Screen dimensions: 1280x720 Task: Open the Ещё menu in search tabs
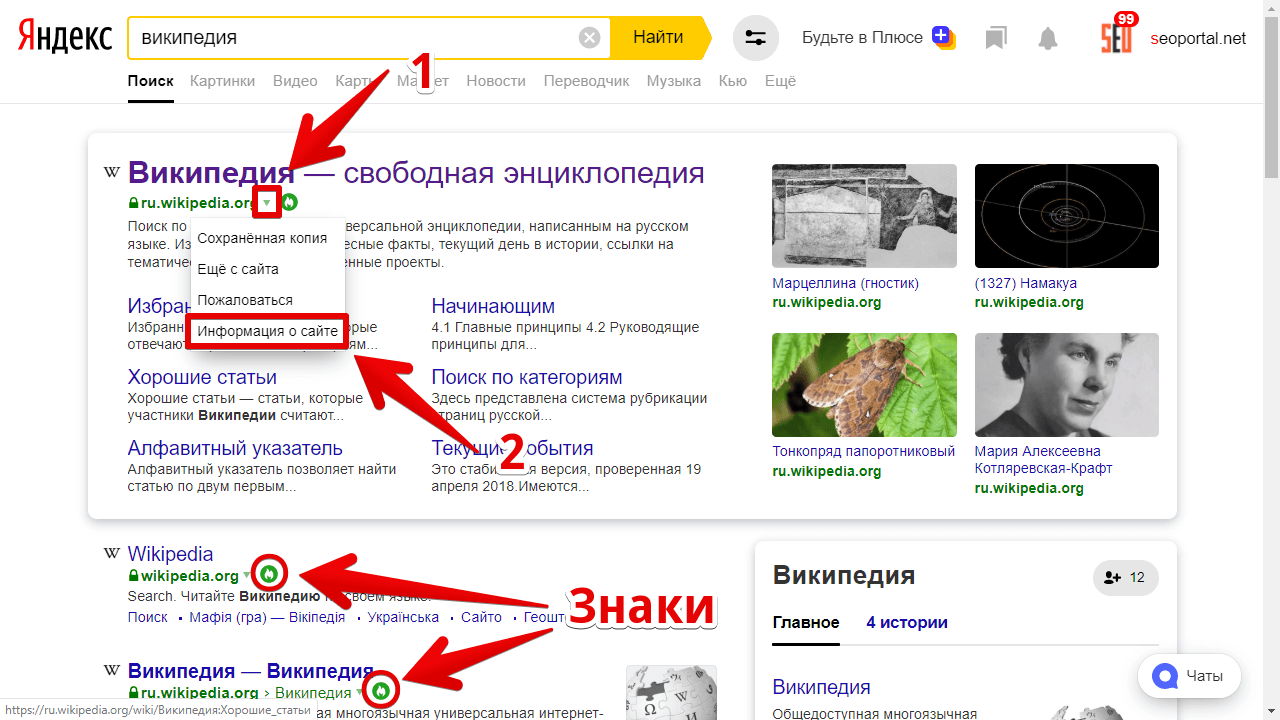[x=780, y=81]
